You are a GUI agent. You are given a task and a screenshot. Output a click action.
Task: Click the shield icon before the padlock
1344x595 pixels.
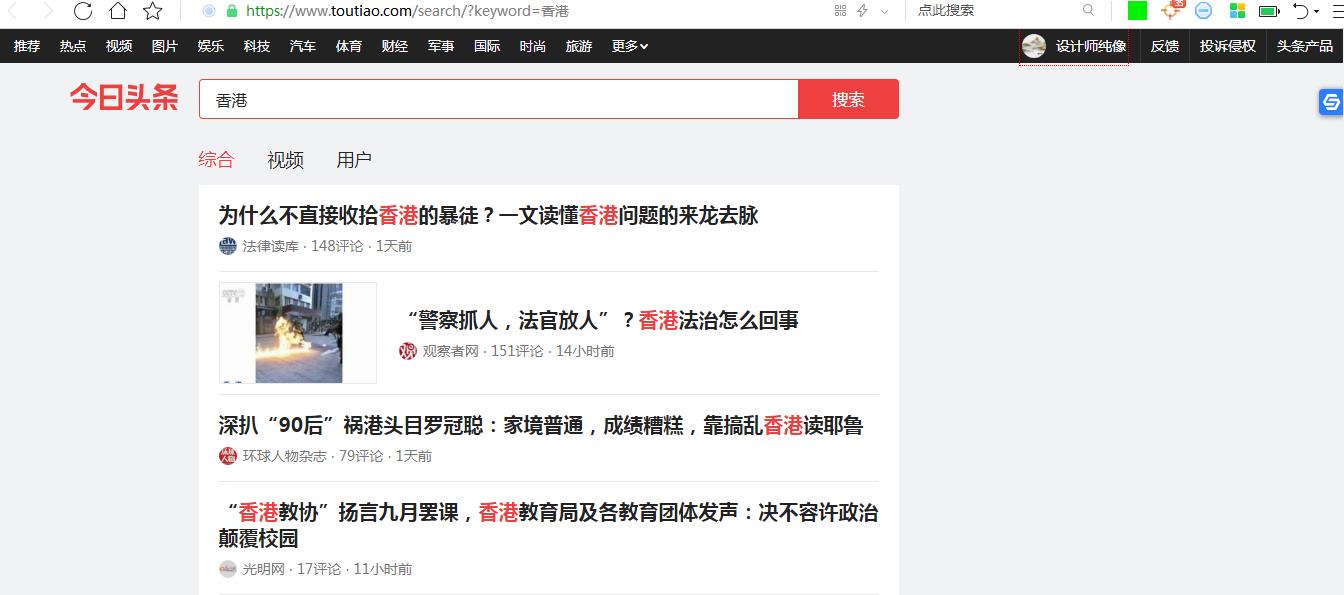click(x=209, y=11)
